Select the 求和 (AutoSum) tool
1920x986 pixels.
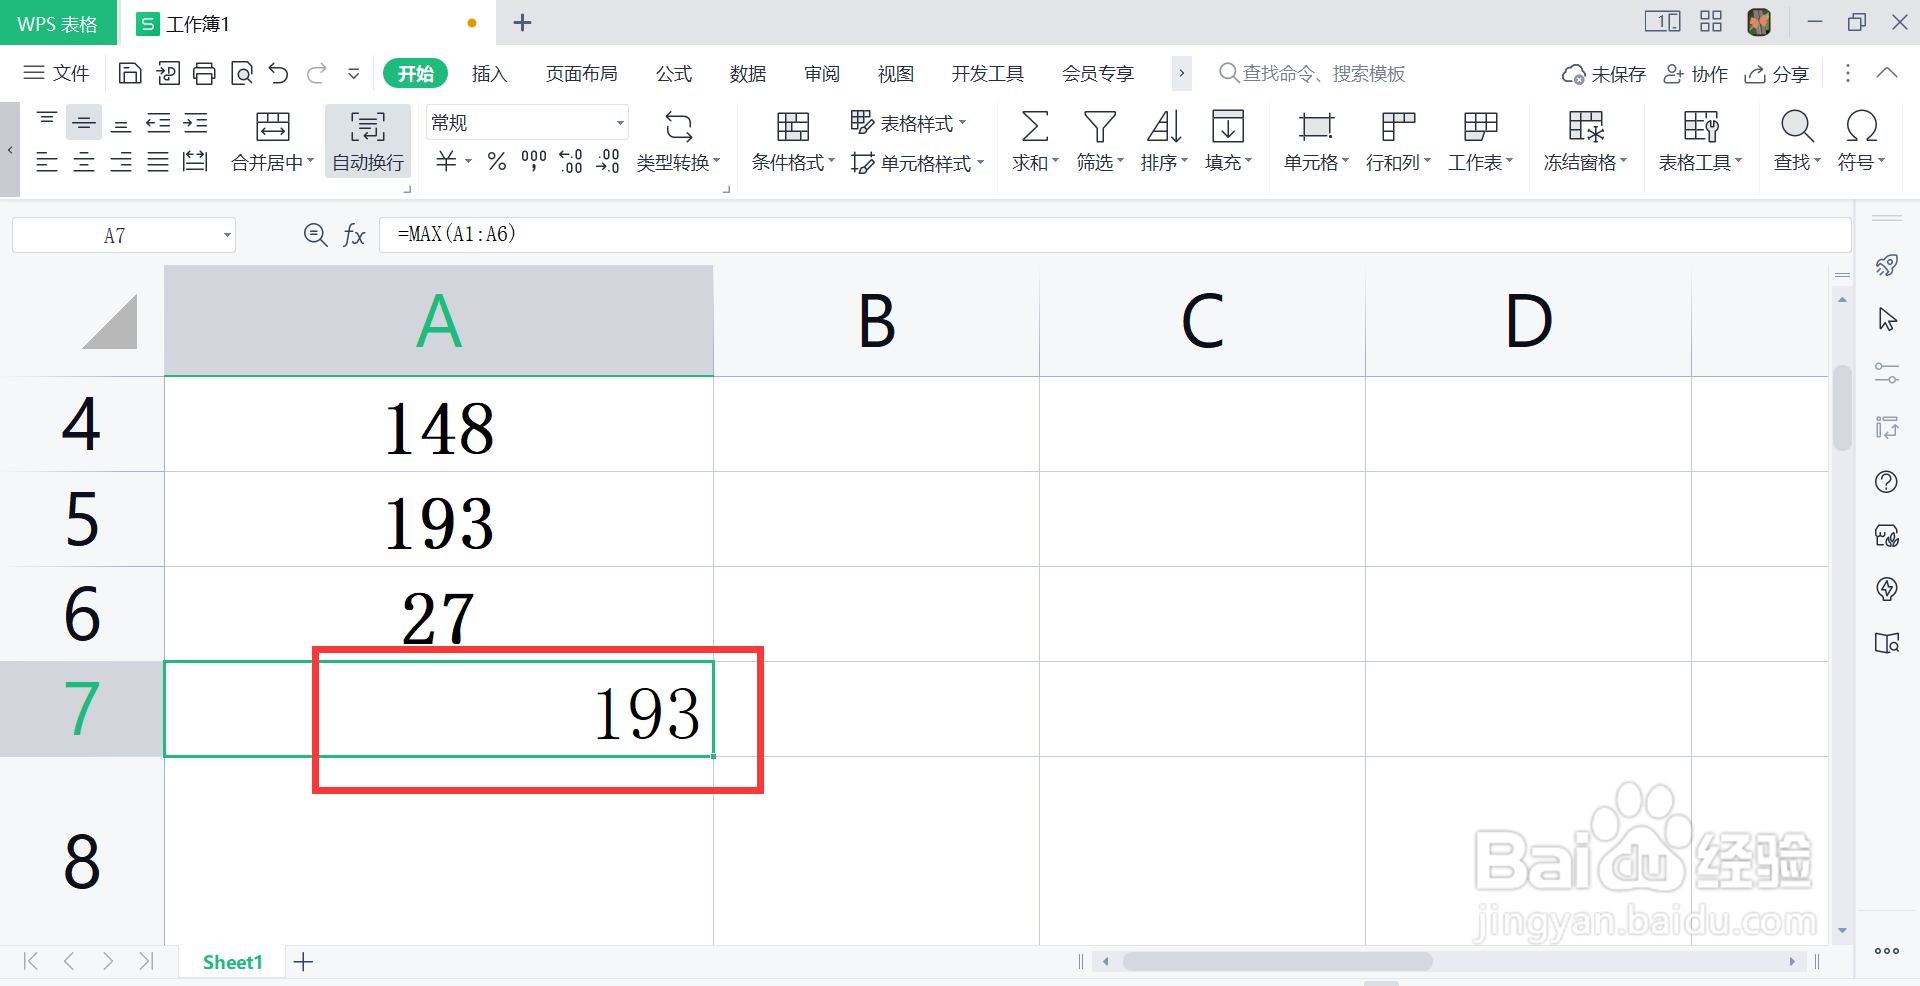(x=1033, y=140)
